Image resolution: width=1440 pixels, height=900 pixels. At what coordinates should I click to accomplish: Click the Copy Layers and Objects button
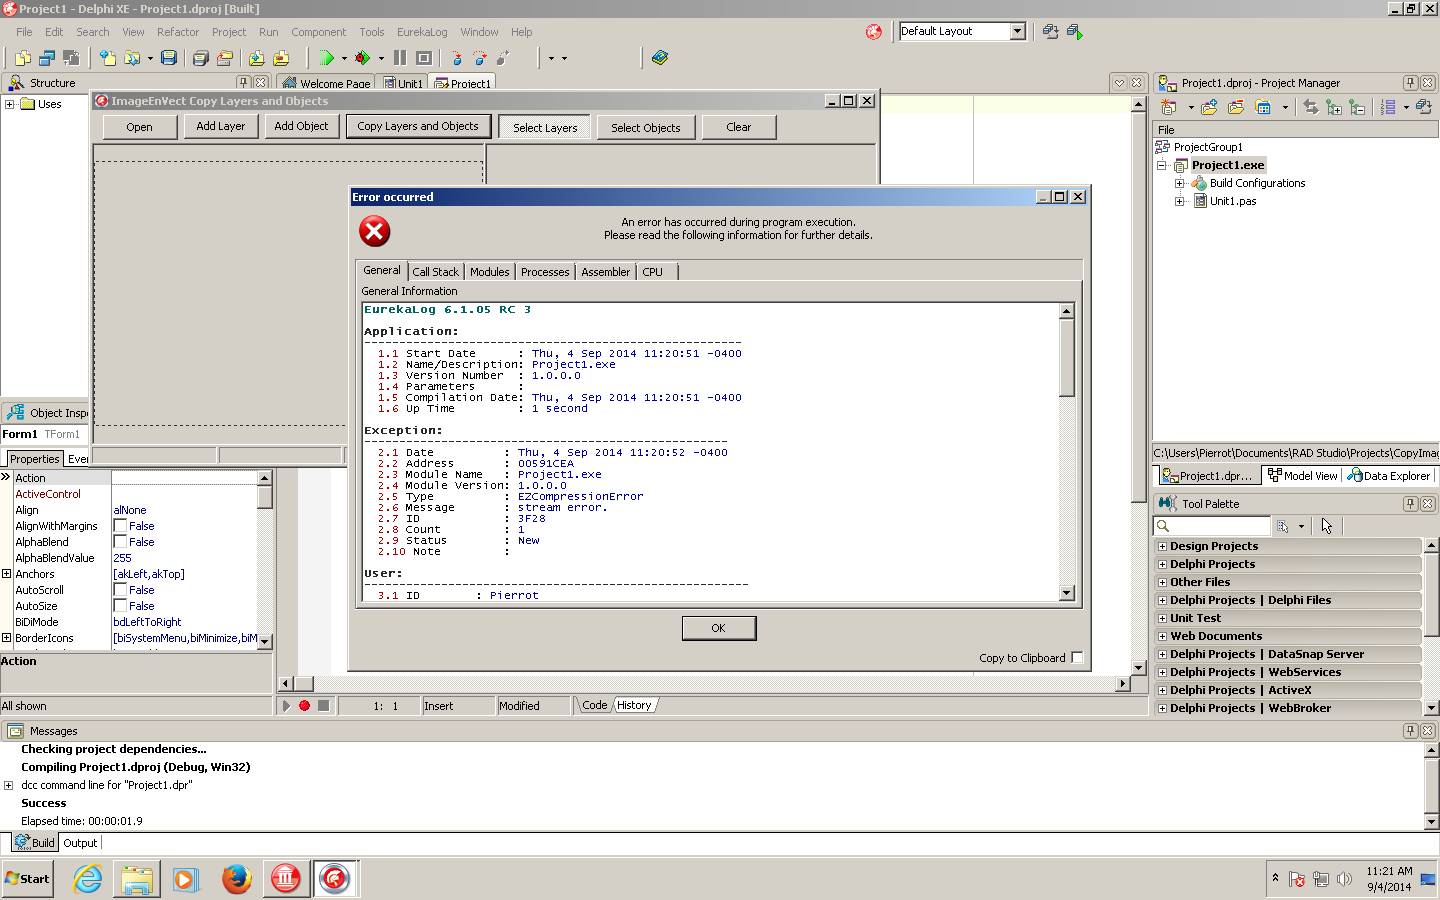[418, 126]
